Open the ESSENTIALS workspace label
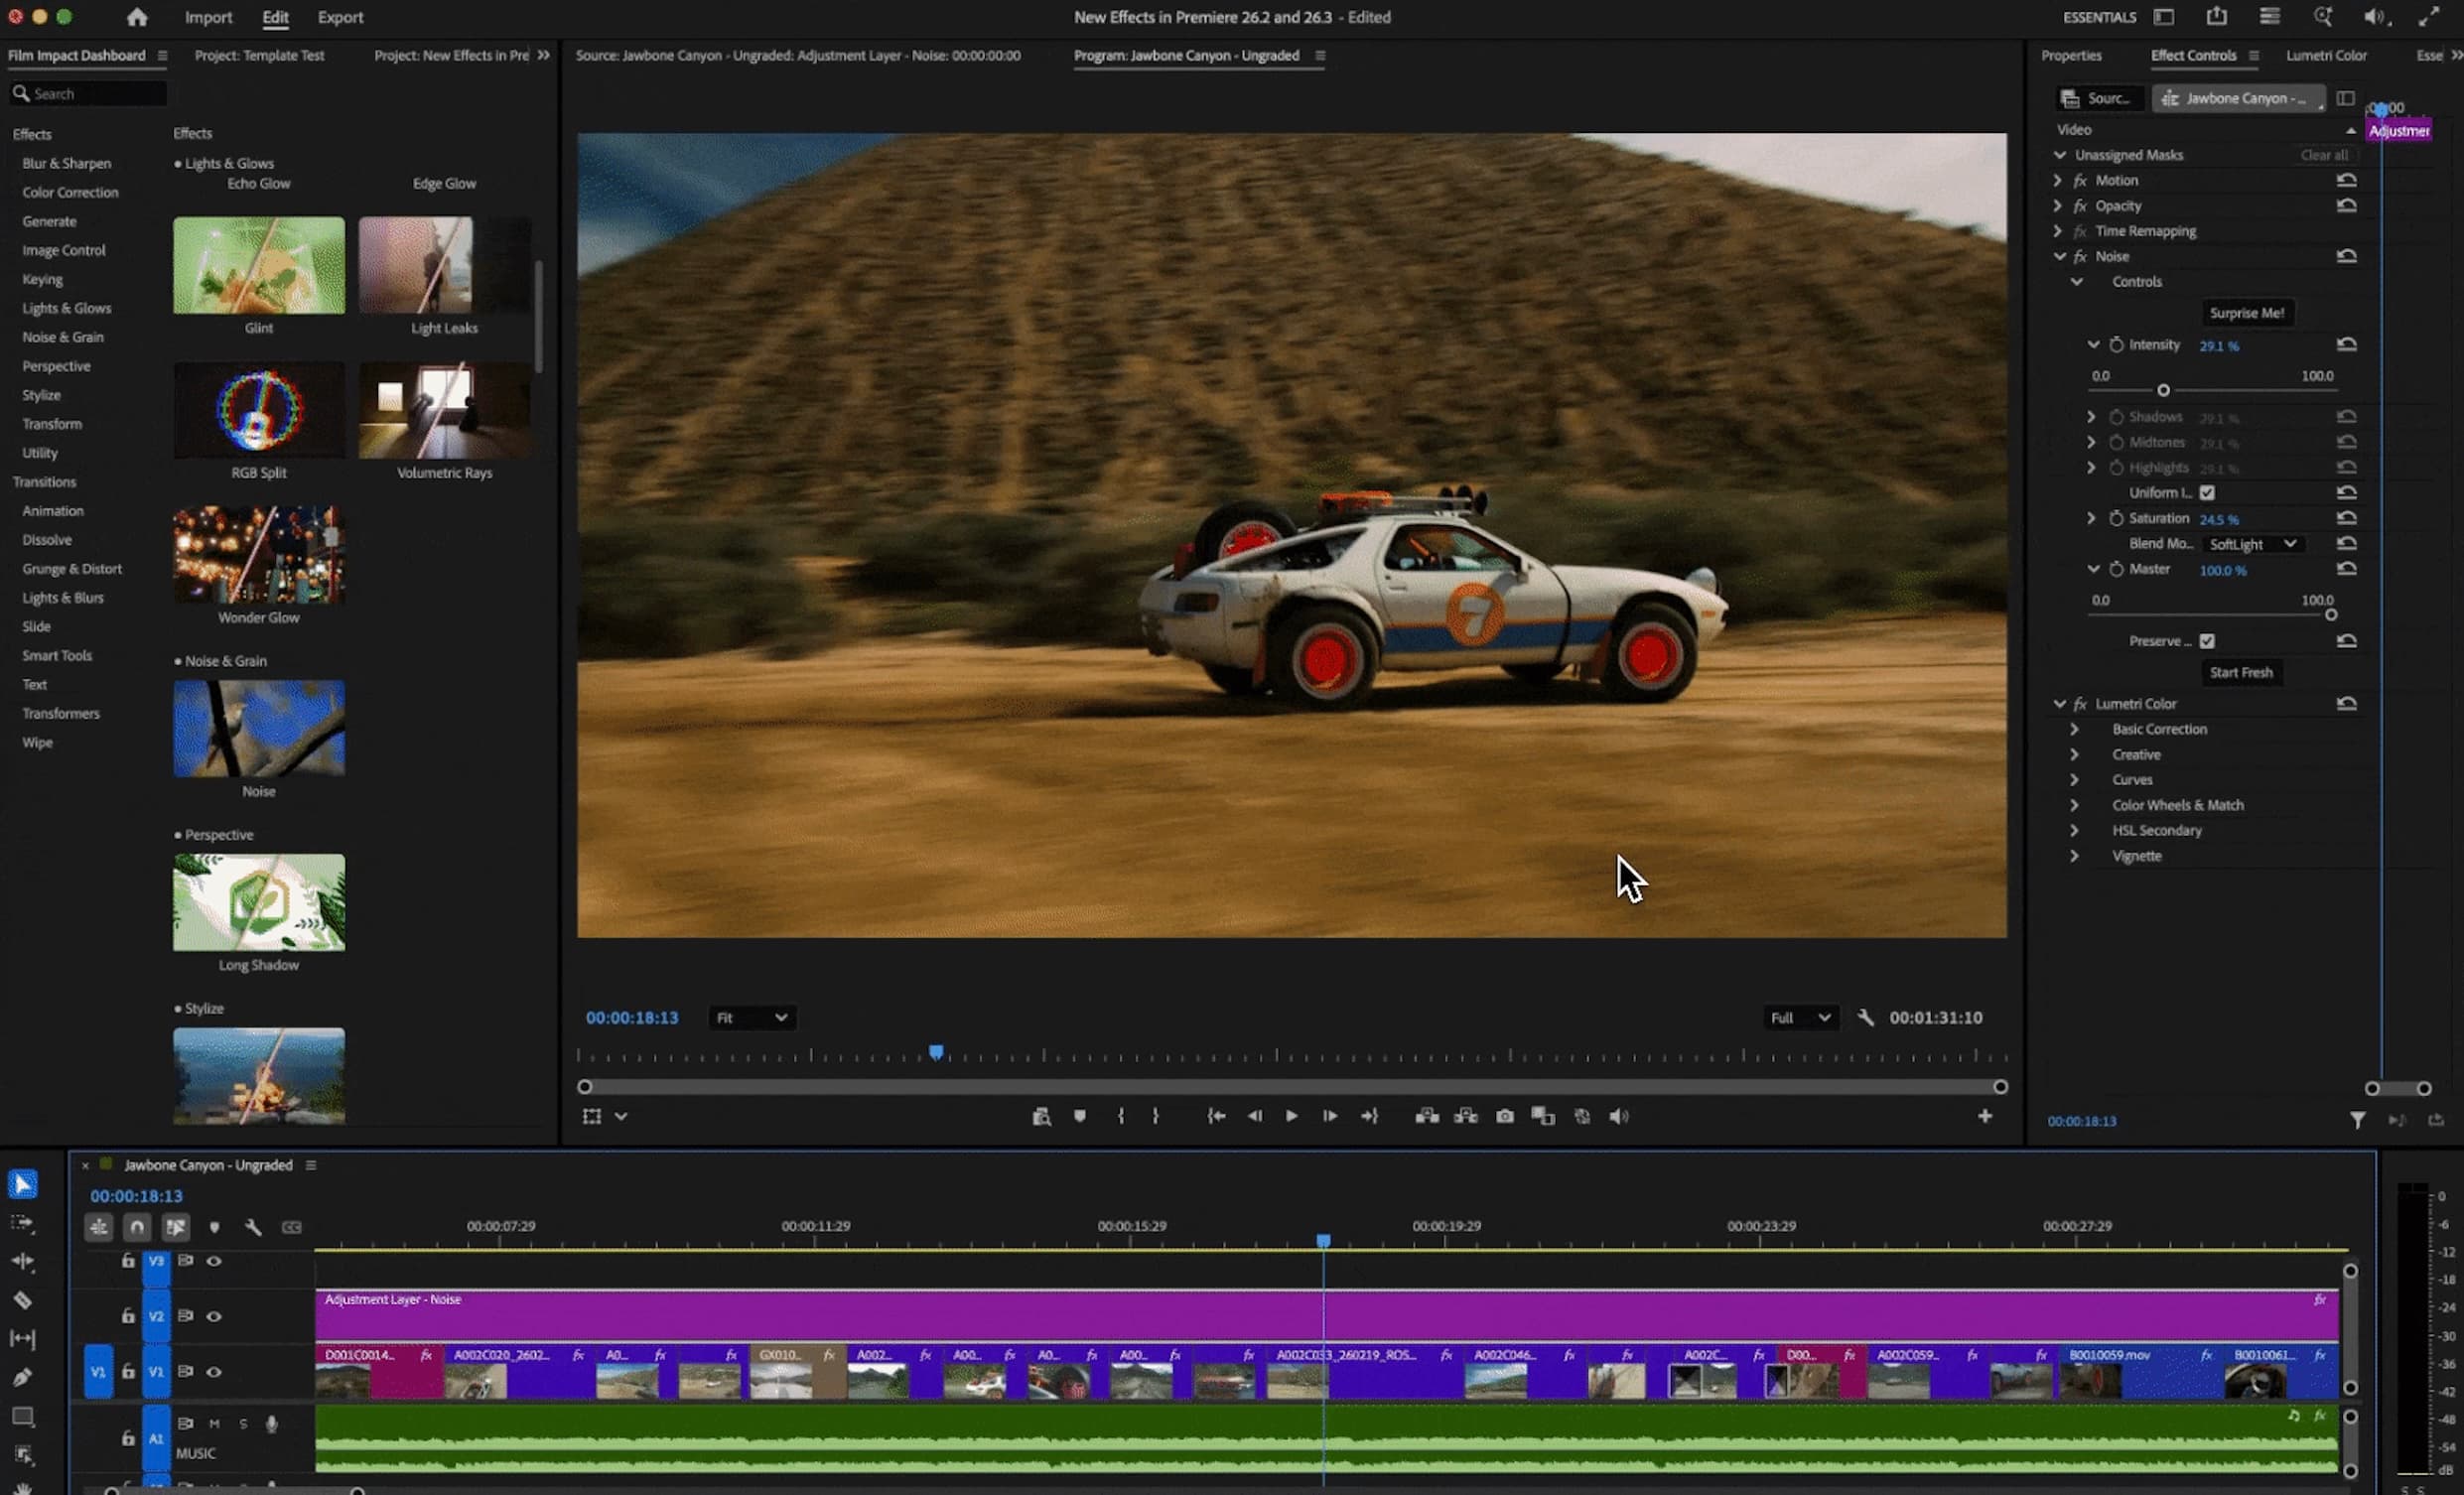The width and height of the screenshot is (2464, 1495). [2099, 17]
